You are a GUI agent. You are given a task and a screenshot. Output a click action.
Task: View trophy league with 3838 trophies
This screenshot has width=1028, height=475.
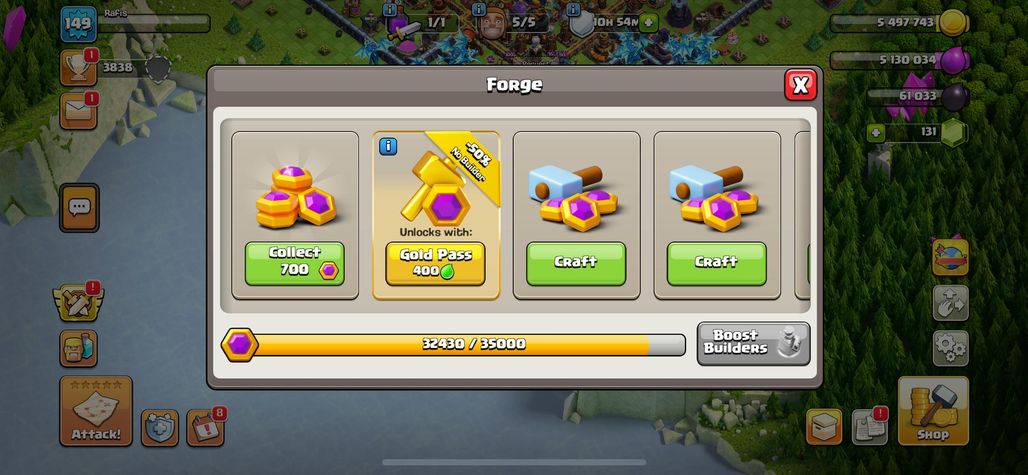(79, 67)
